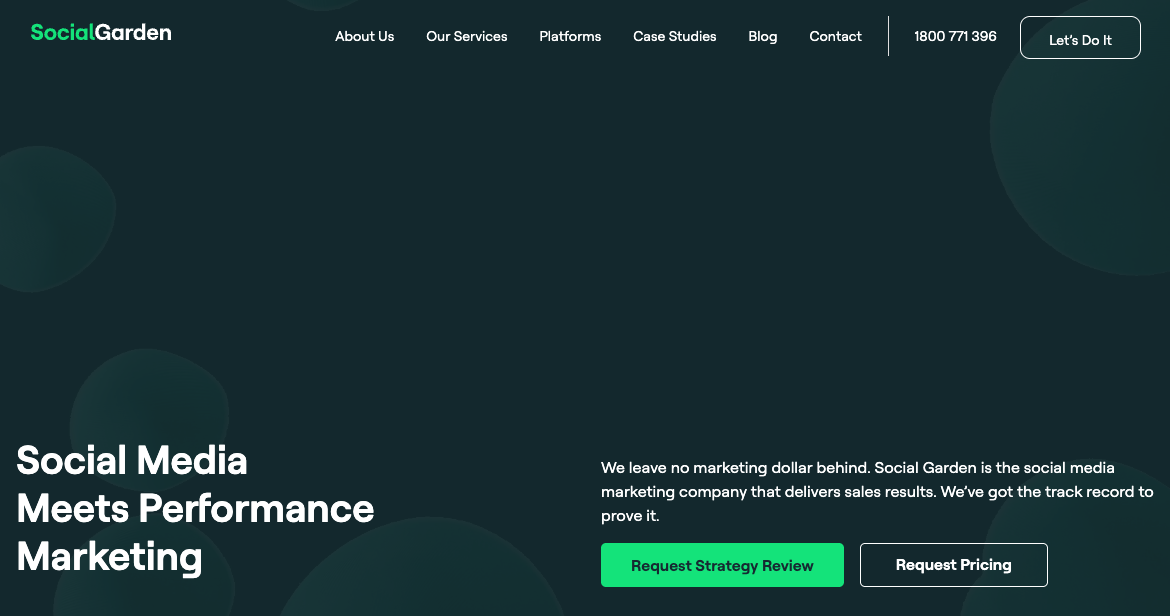The height and width of the screenshot is (616, 1170).
Task: Click the SocialGarden logo
Action: (101, 32)
